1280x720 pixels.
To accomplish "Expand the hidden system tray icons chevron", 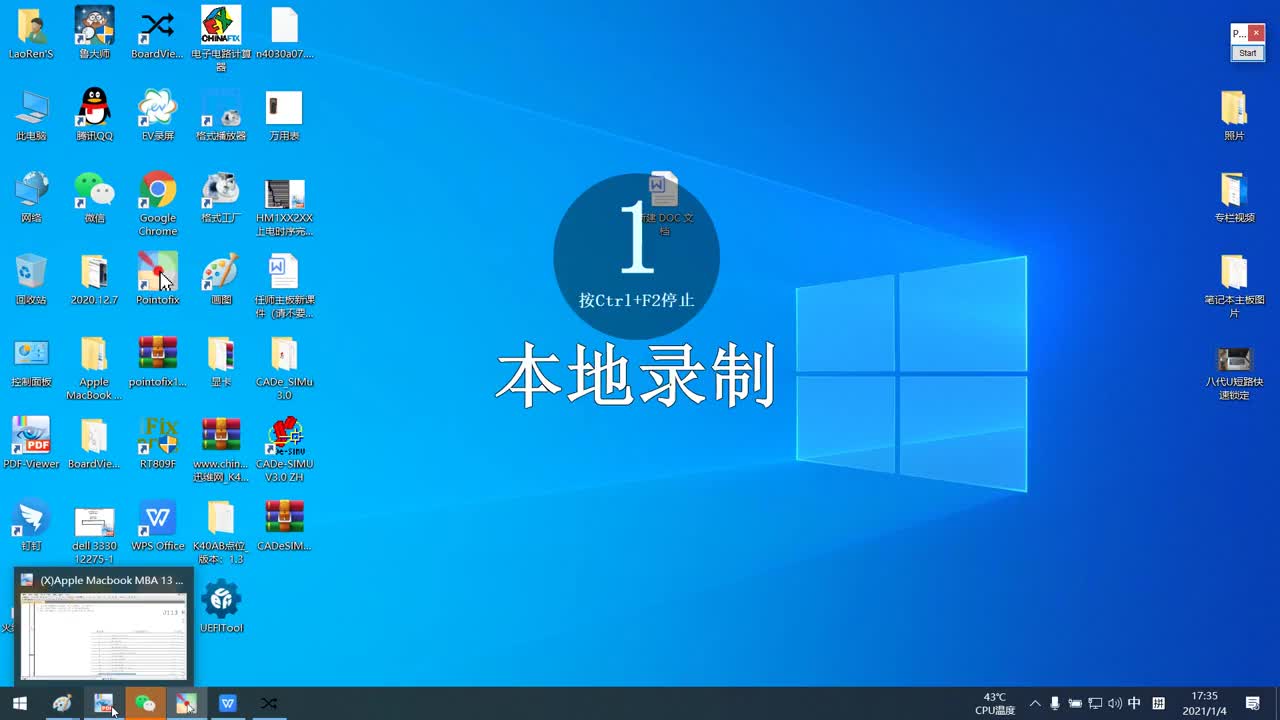I will pyautogui.click(x=1035, y=704).
